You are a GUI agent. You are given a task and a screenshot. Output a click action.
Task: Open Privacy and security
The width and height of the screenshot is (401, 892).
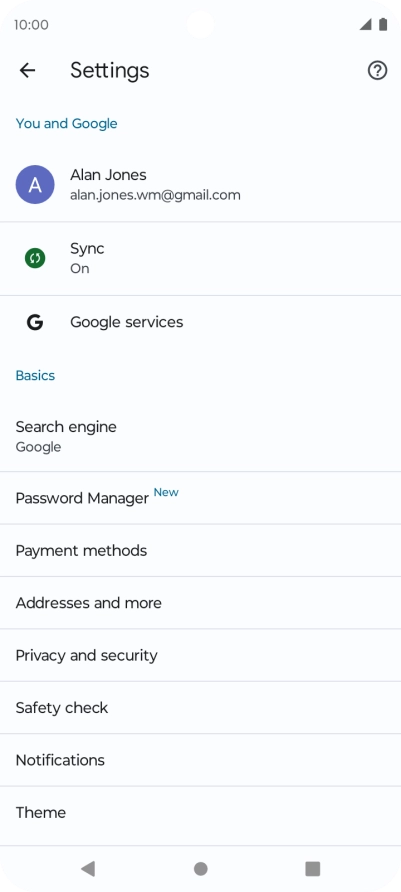tap(200, 655)
